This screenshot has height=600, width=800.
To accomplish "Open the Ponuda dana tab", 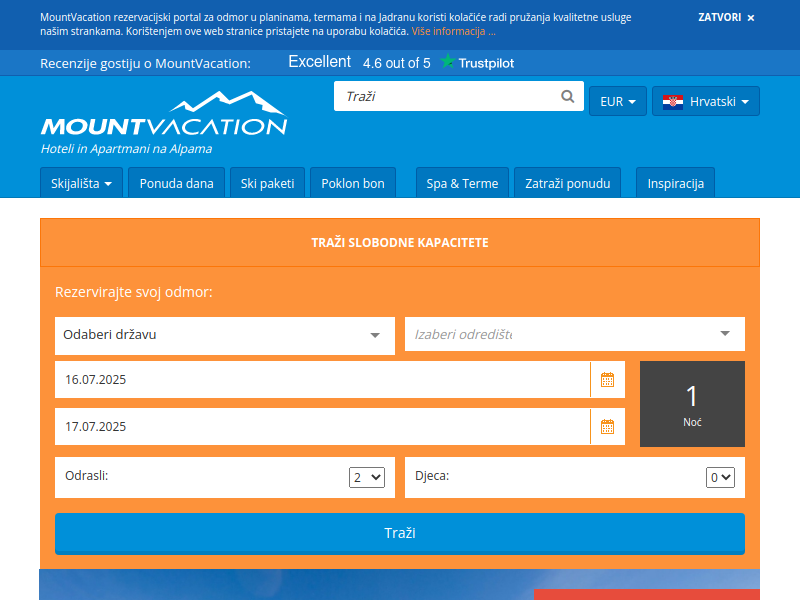I will coord(177,183).
